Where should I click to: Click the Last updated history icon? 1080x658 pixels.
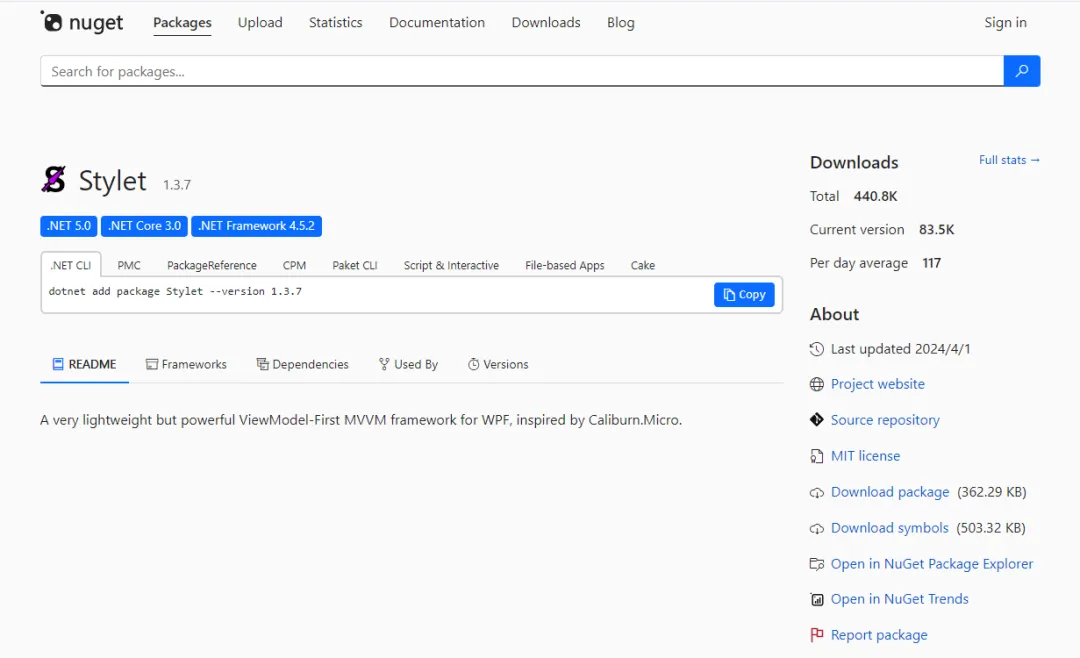(x=817, y=349)
